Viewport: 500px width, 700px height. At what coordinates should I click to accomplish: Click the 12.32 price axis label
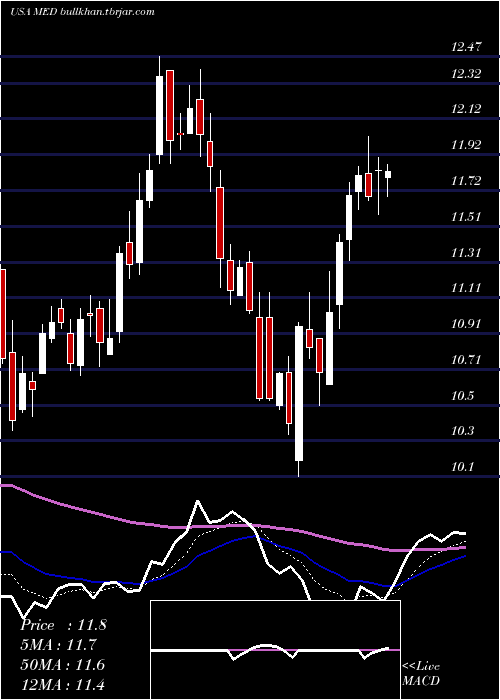point(466,74)
